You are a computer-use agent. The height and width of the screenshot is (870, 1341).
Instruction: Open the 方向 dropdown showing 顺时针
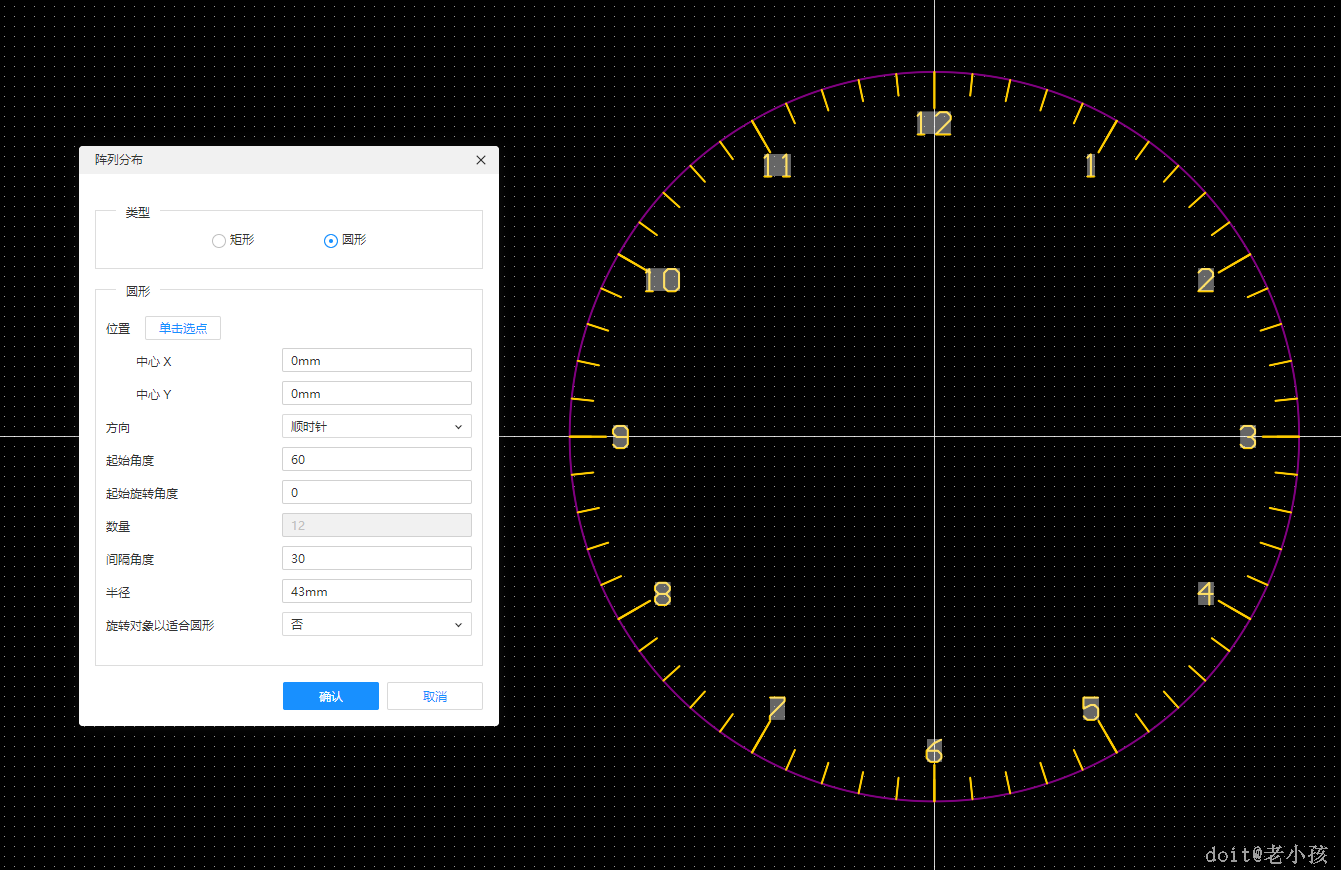coord(377,426)
